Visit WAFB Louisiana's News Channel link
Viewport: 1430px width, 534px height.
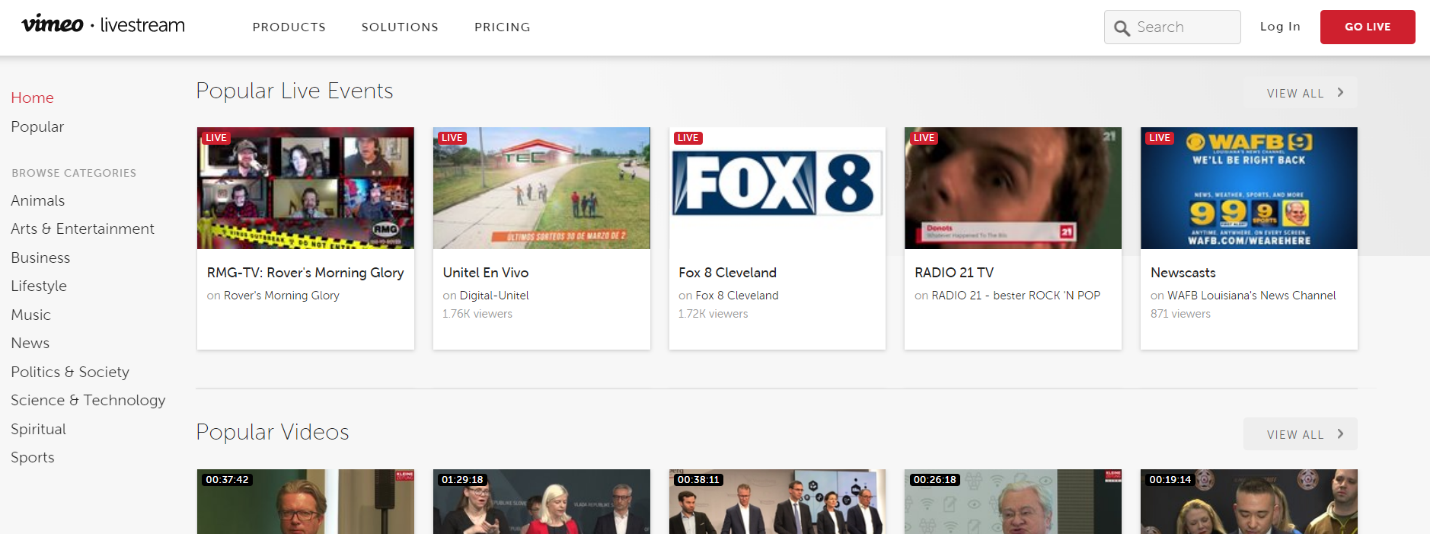click(x=1252, y=296)
